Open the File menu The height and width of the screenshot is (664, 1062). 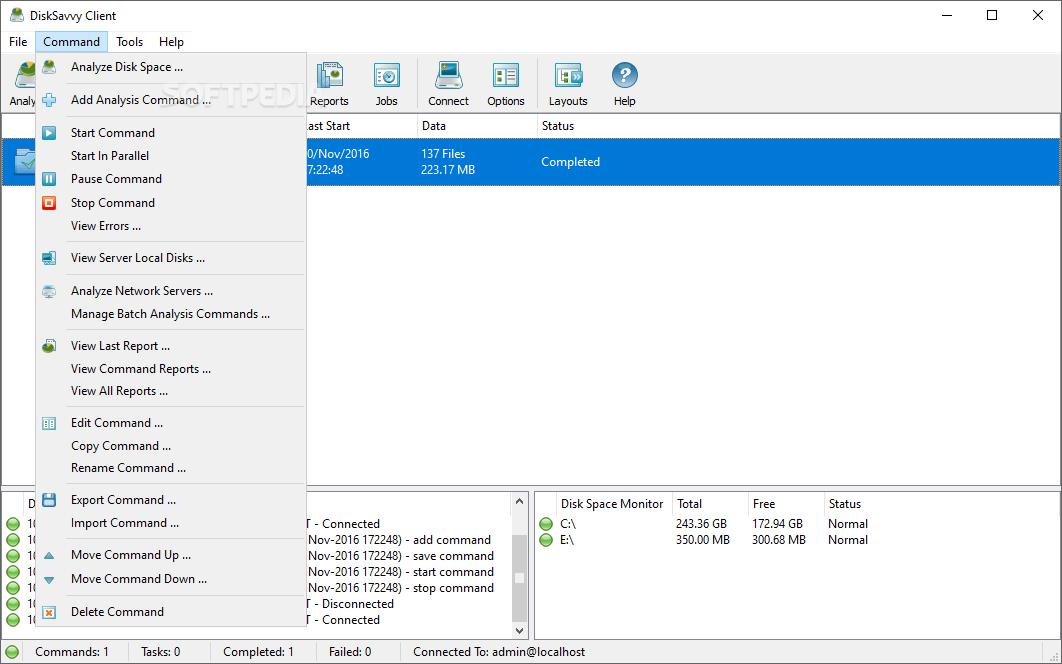tap(18, 42)
